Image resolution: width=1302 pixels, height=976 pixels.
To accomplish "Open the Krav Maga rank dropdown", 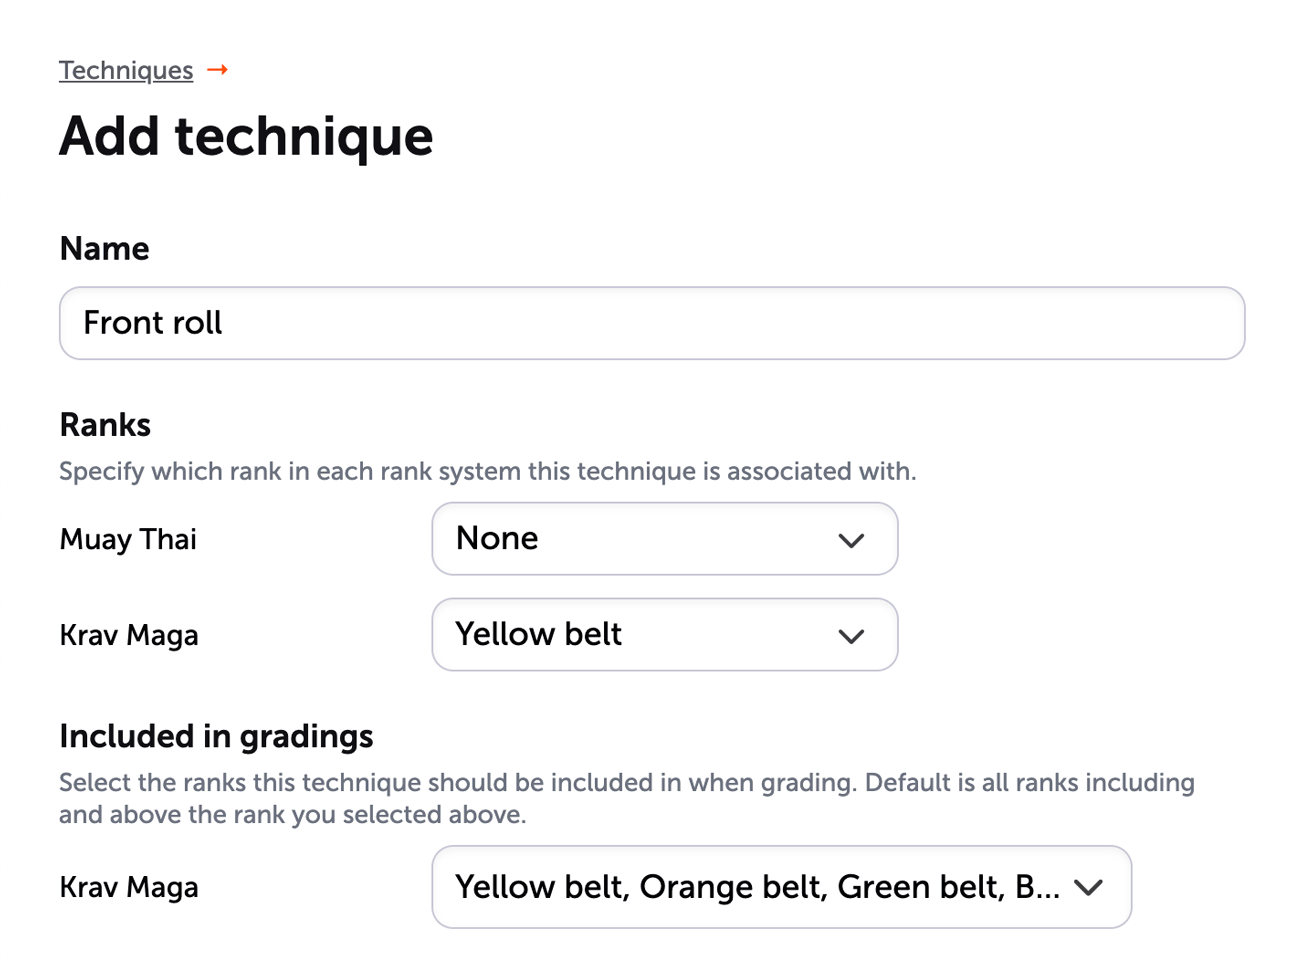I will [664, 635].
